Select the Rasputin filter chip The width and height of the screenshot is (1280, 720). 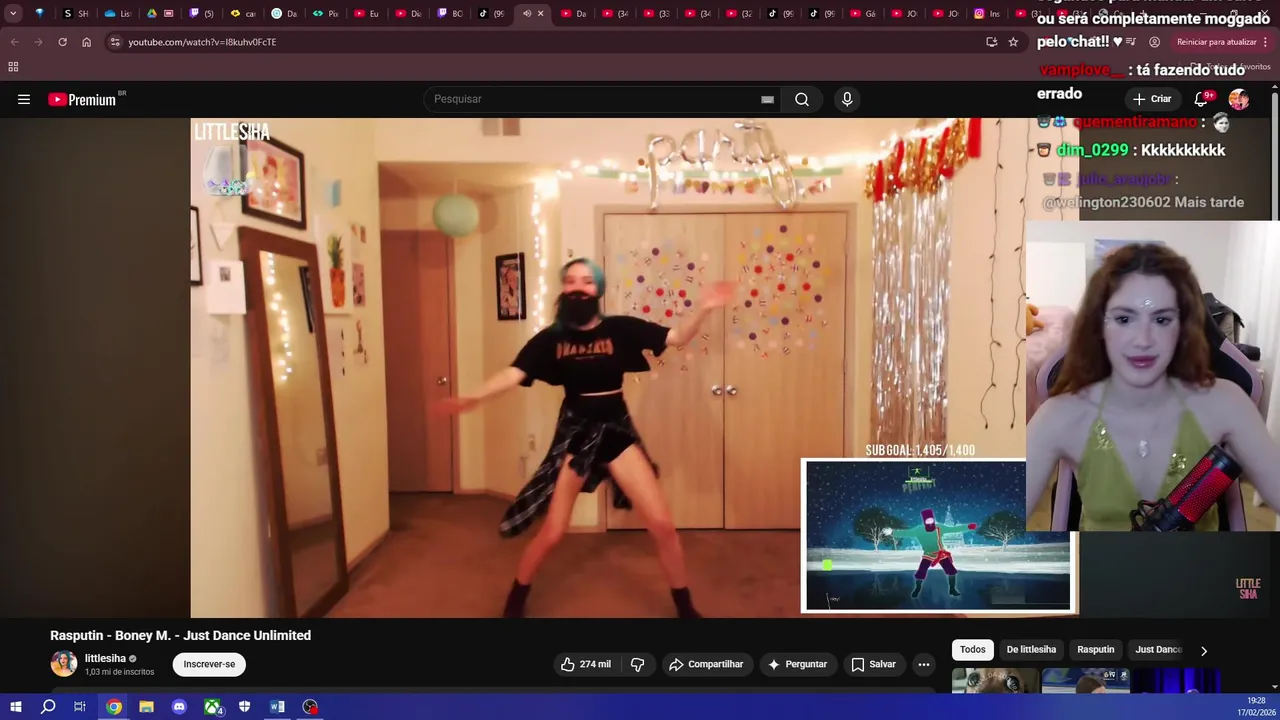[x=1095, y=650]
